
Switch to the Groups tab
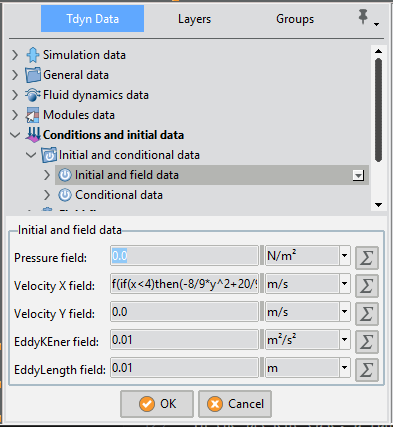point(295,19)
